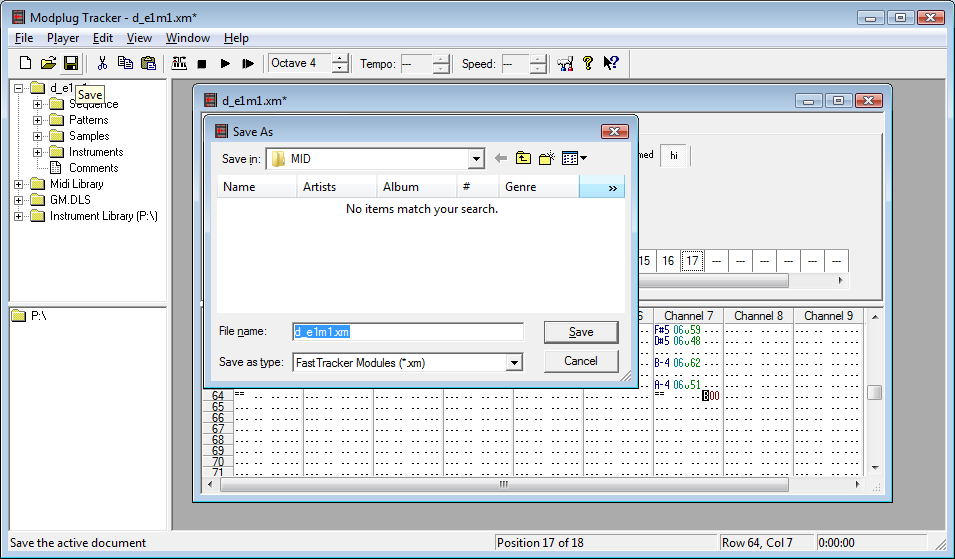The image size is (955, 559).
Task: Sort by the Name column header
Action: [257, 187]
